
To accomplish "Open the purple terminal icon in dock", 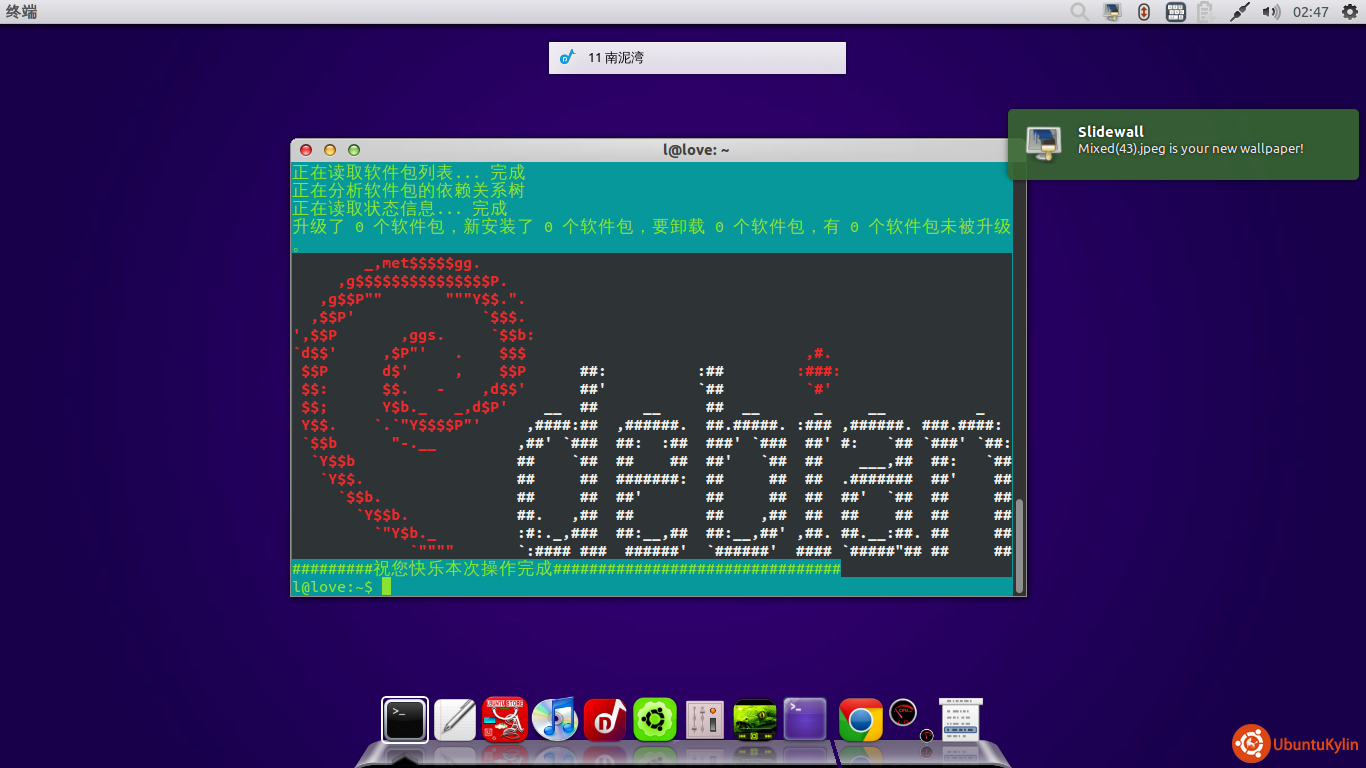I will (805, 719).
